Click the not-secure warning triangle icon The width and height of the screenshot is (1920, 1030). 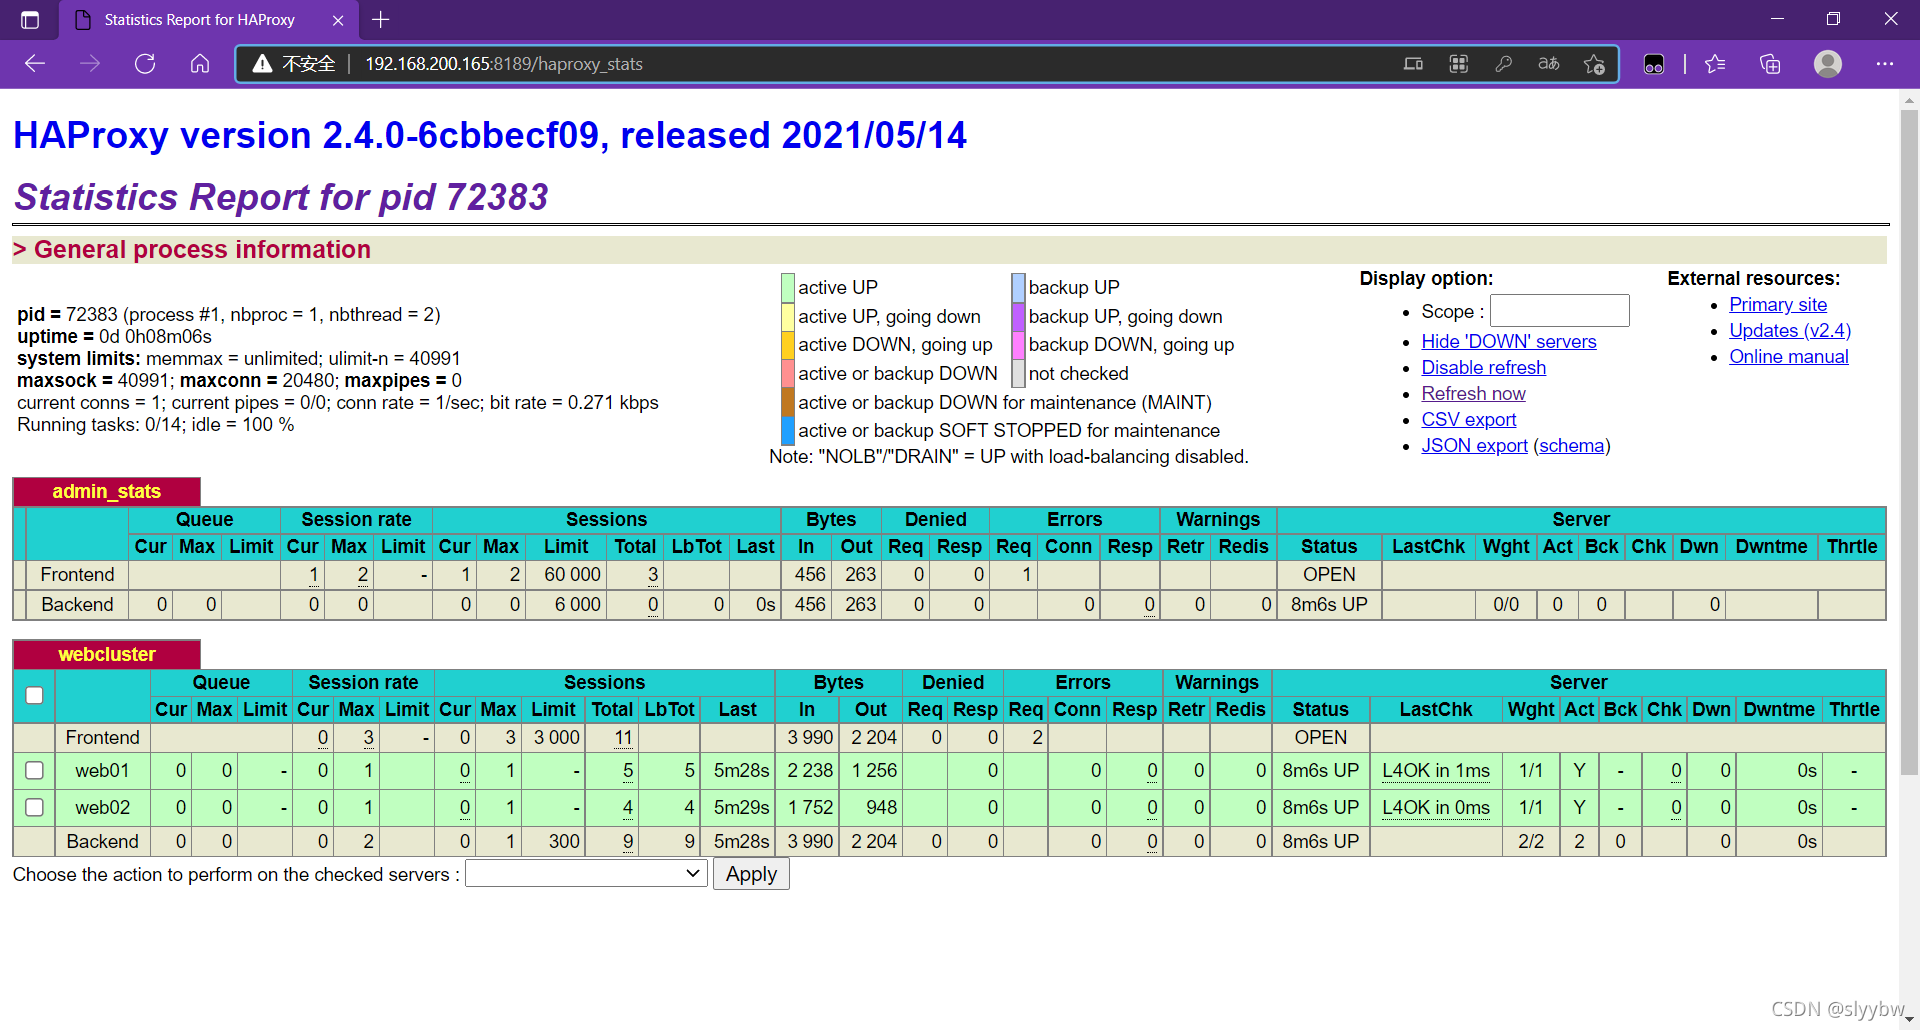(x=262, y=64)
